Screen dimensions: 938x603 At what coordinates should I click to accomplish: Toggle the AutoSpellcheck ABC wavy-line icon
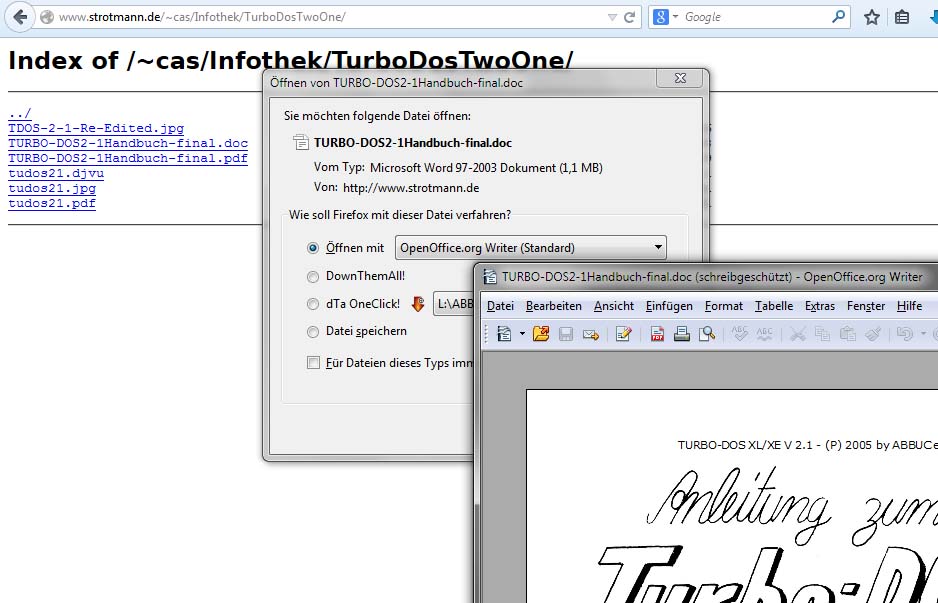(x=765, y=333)
